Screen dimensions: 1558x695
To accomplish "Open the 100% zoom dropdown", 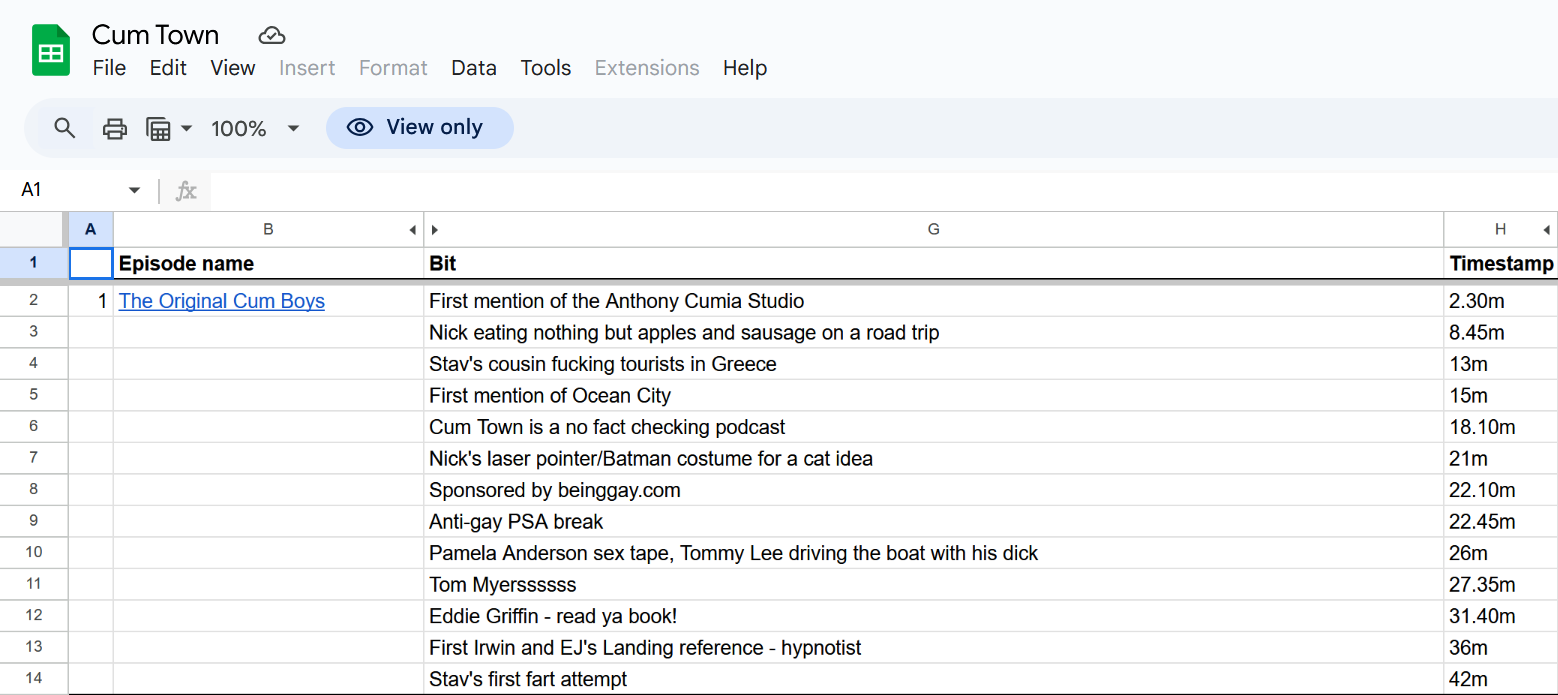I will (x=256, y=128).
